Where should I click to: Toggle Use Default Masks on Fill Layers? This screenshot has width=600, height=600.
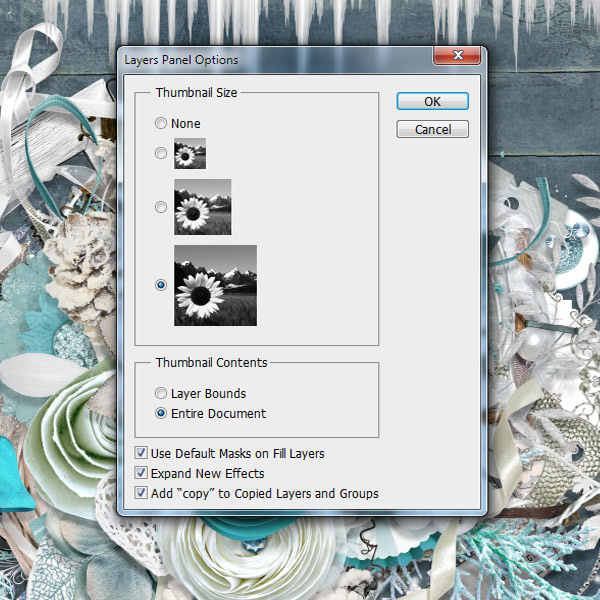coord(141,453)
